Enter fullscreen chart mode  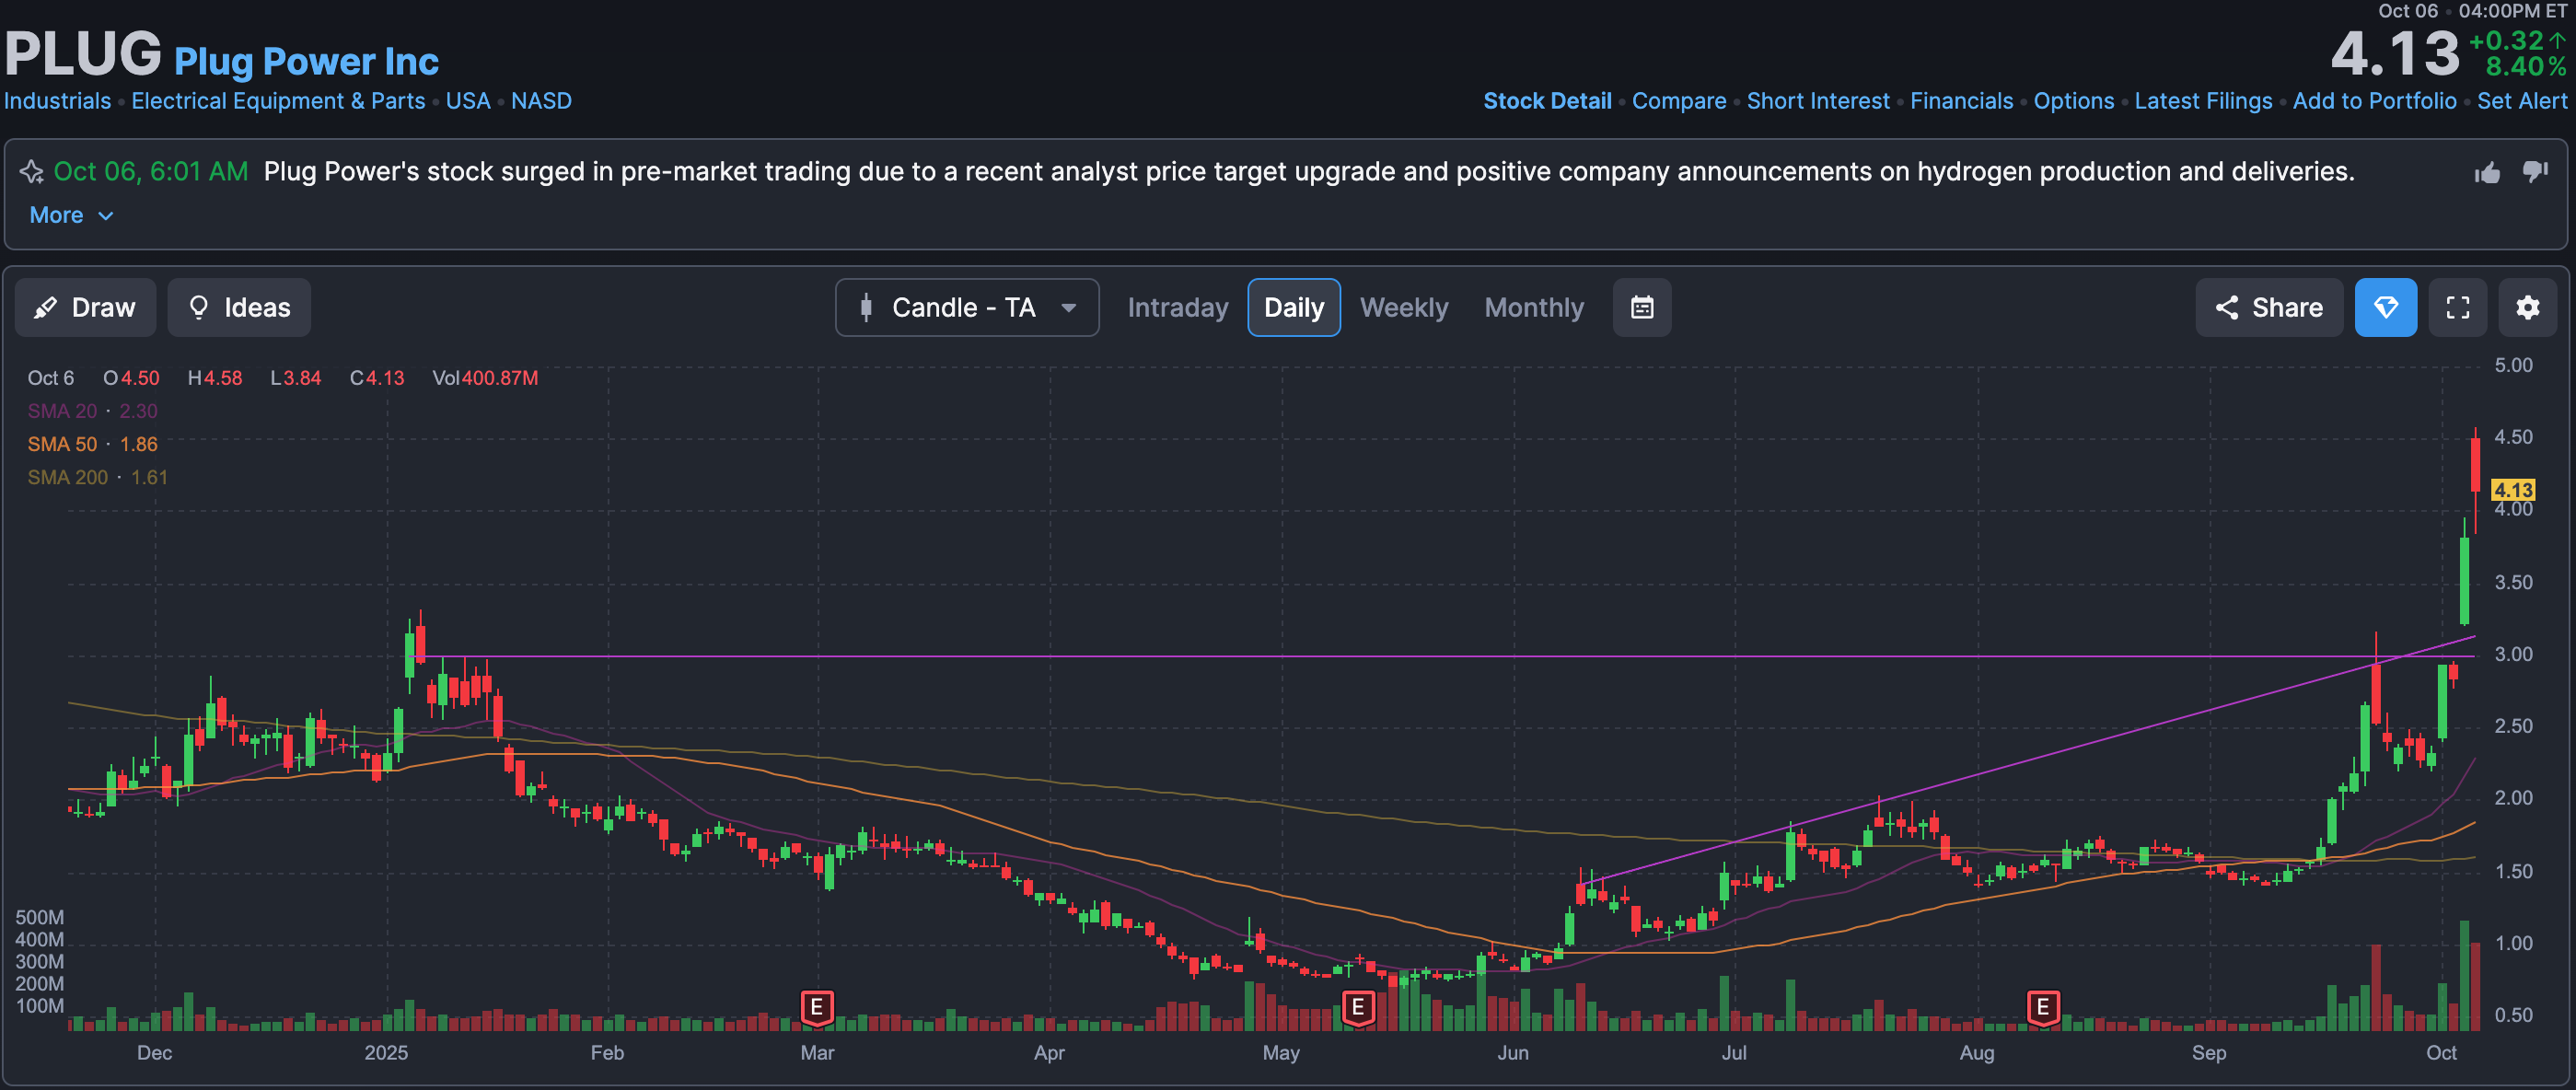(2457, 307)
